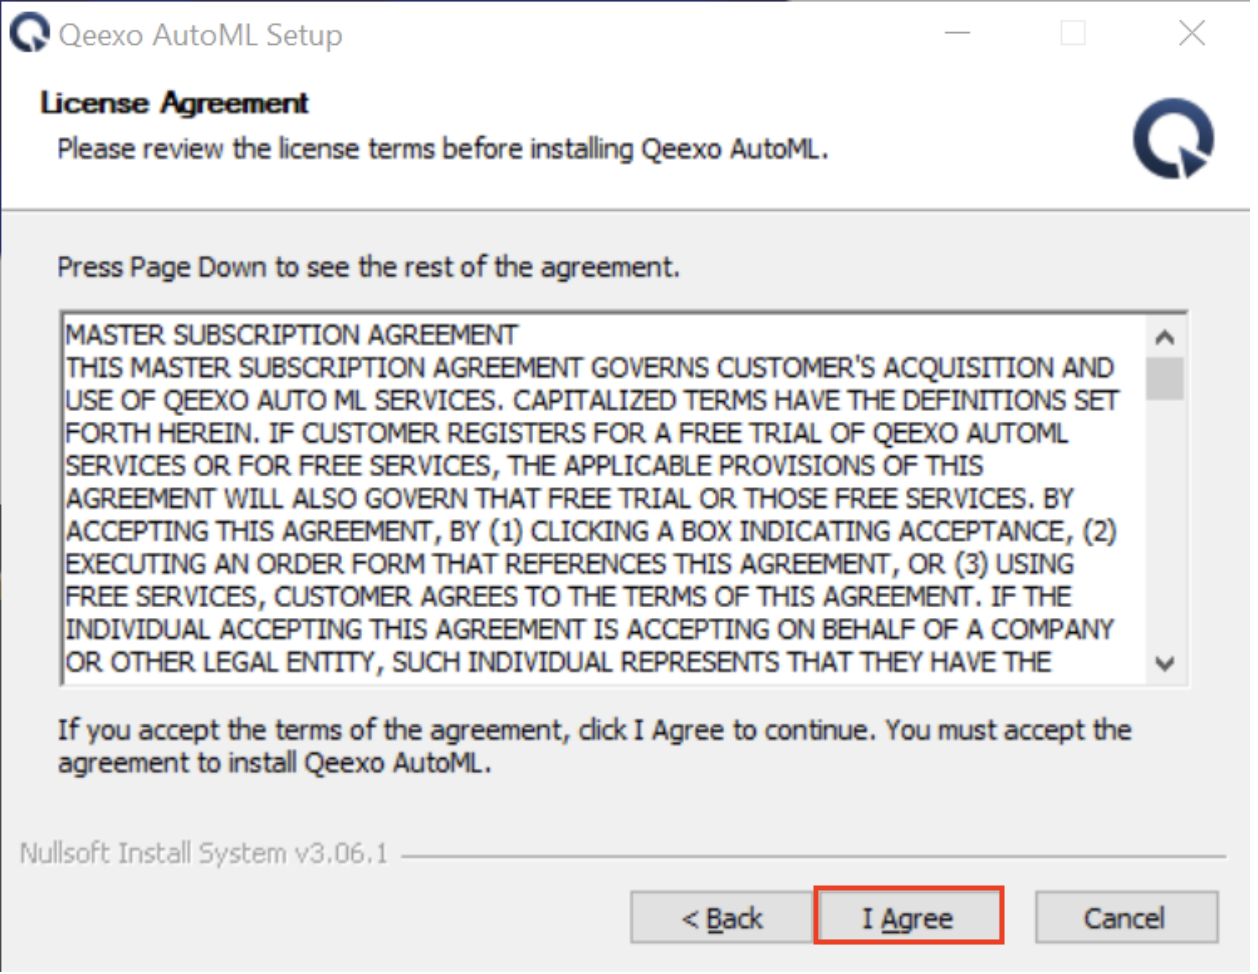Viewport: 1258px width, 974px height.
Task: Minimize the setup window
Action: 957,33
